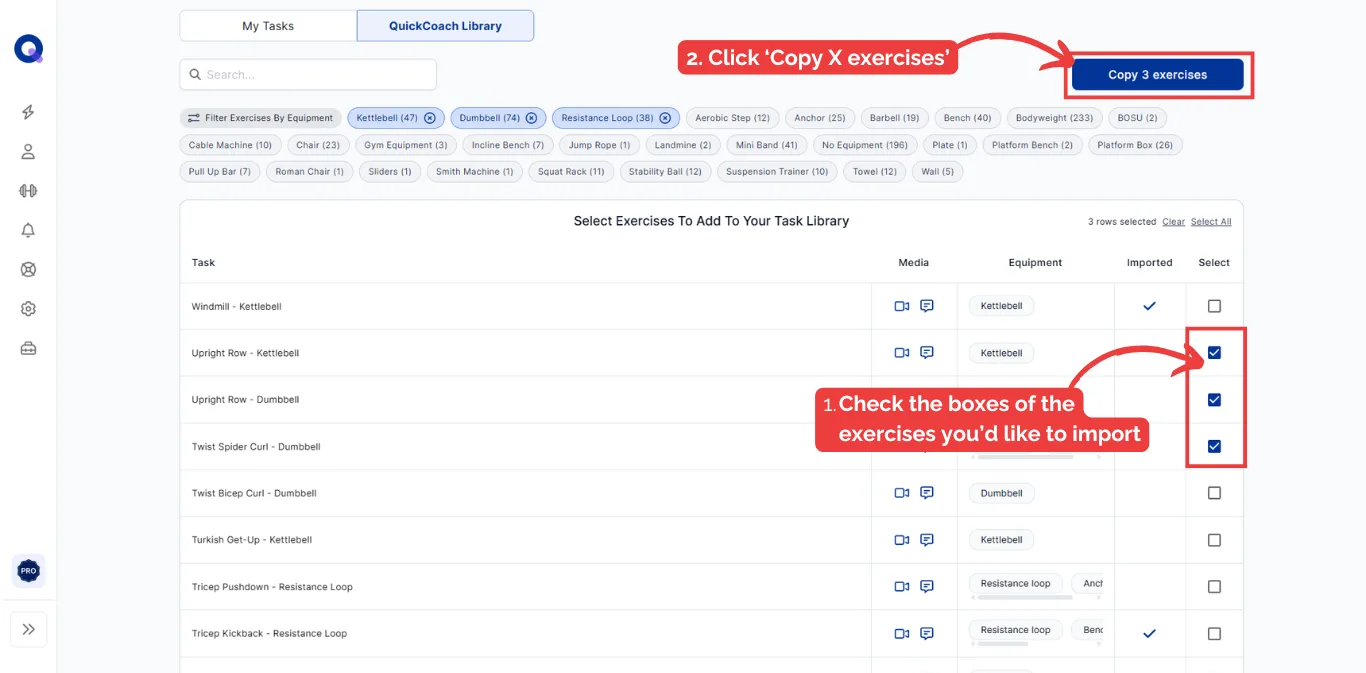
Task: Check the Twist Bicep Curl - Dumbbell box
Action: [1214, 493]
